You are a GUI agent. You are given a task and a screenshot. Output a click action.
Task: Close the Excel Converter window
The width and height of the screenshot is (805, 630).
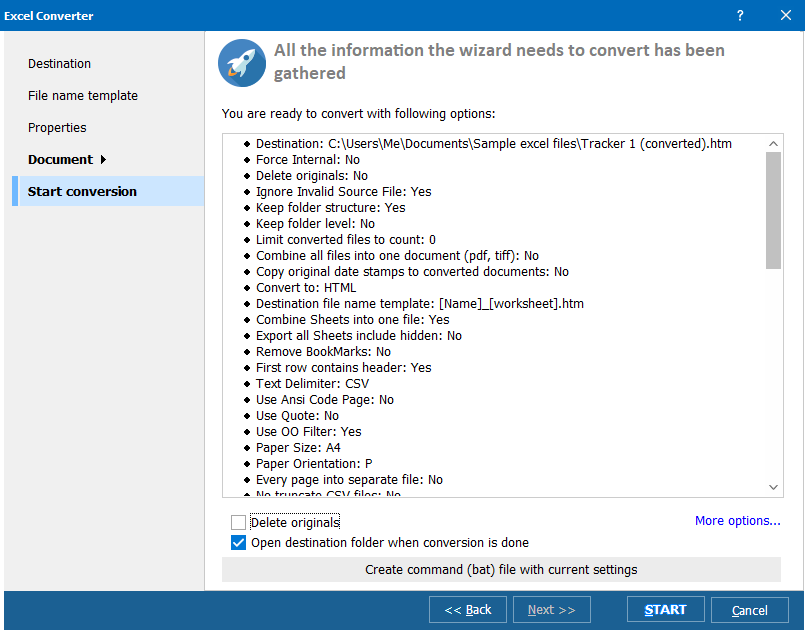pyautogui.click(x=785, y=15)
